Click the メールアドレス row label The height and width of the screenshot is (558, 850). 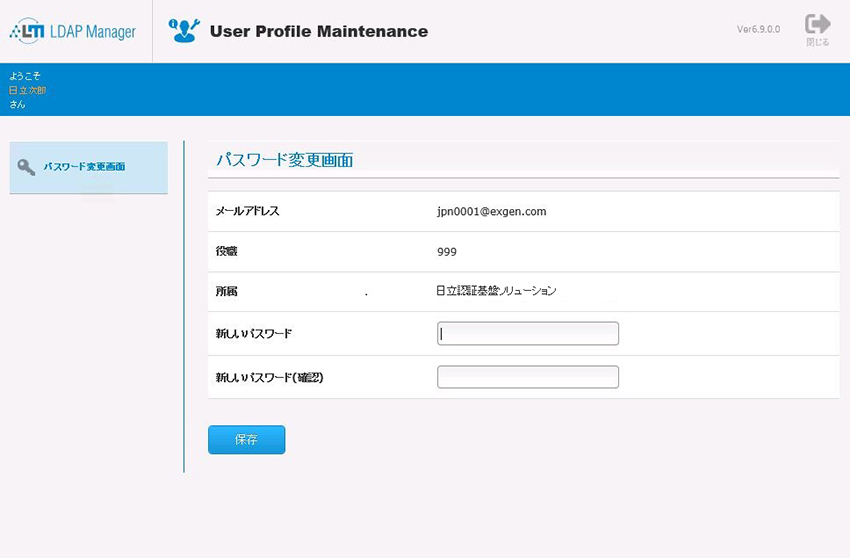pos(248,212)
